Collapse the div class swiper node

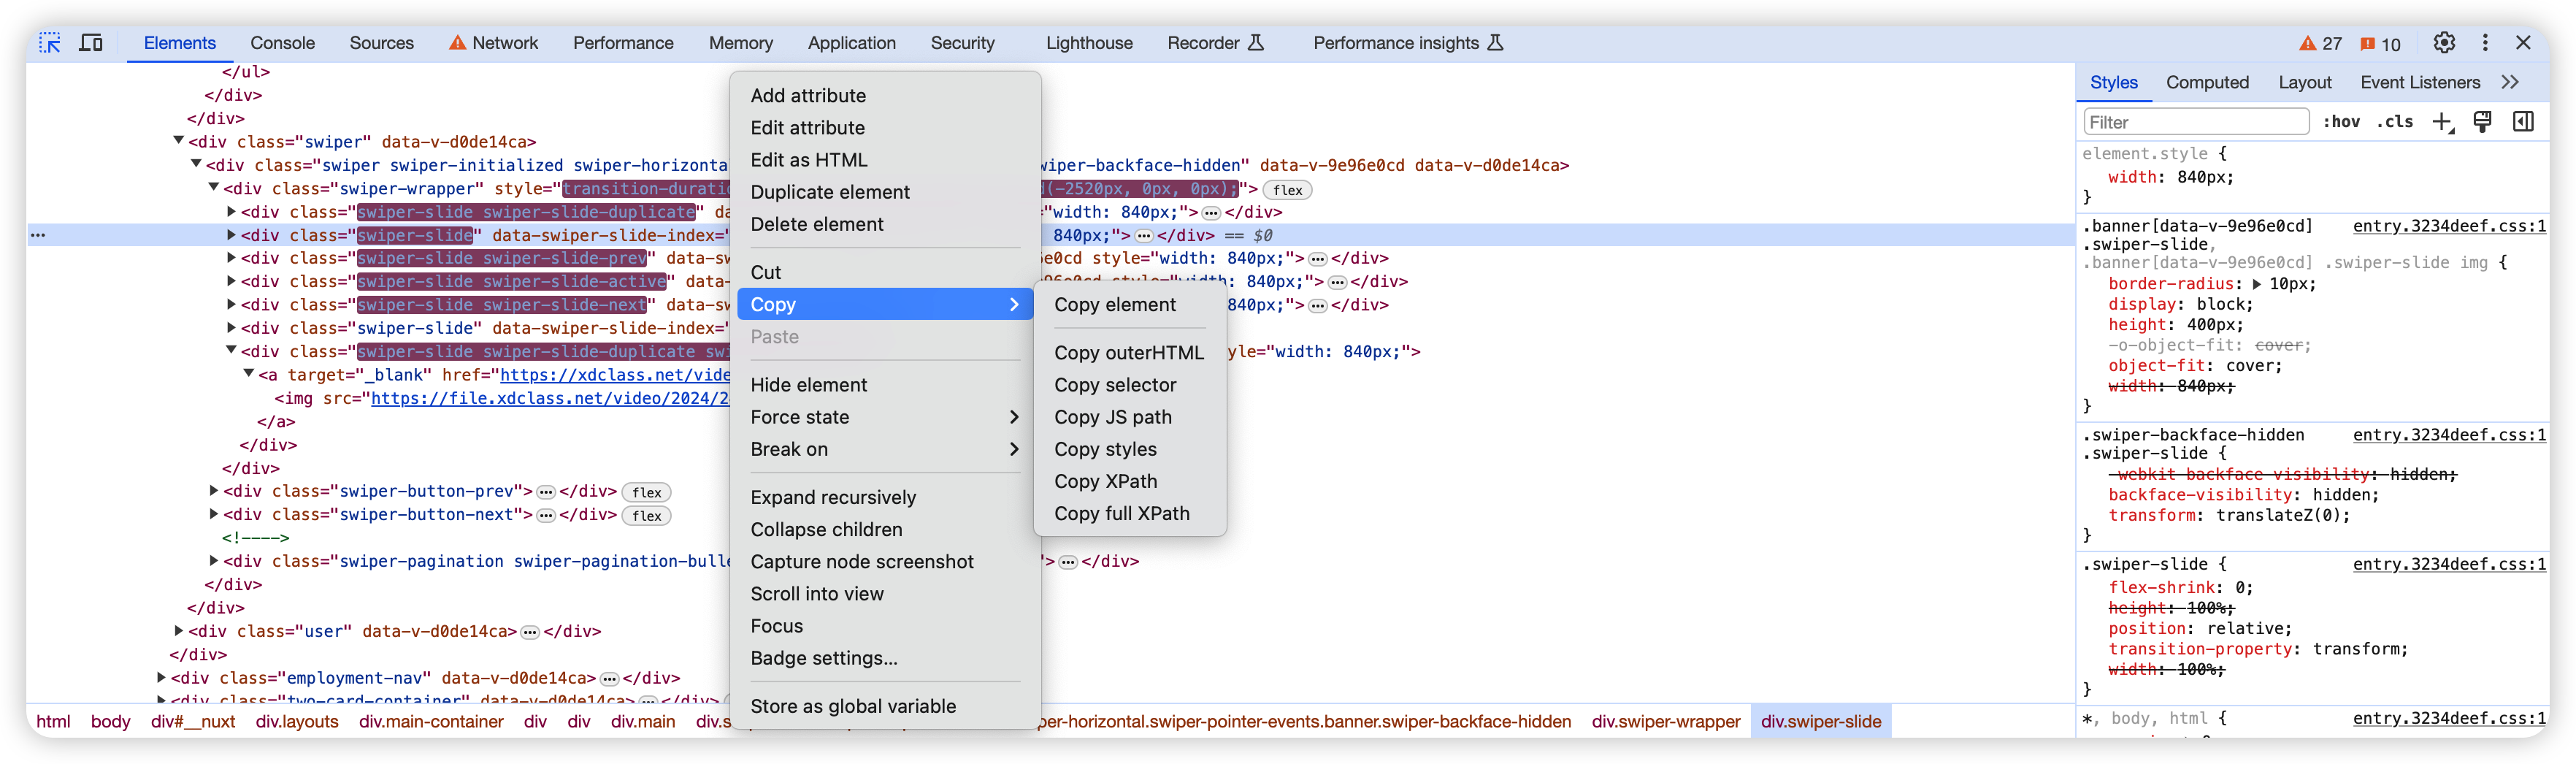click(x=179, y=142)
